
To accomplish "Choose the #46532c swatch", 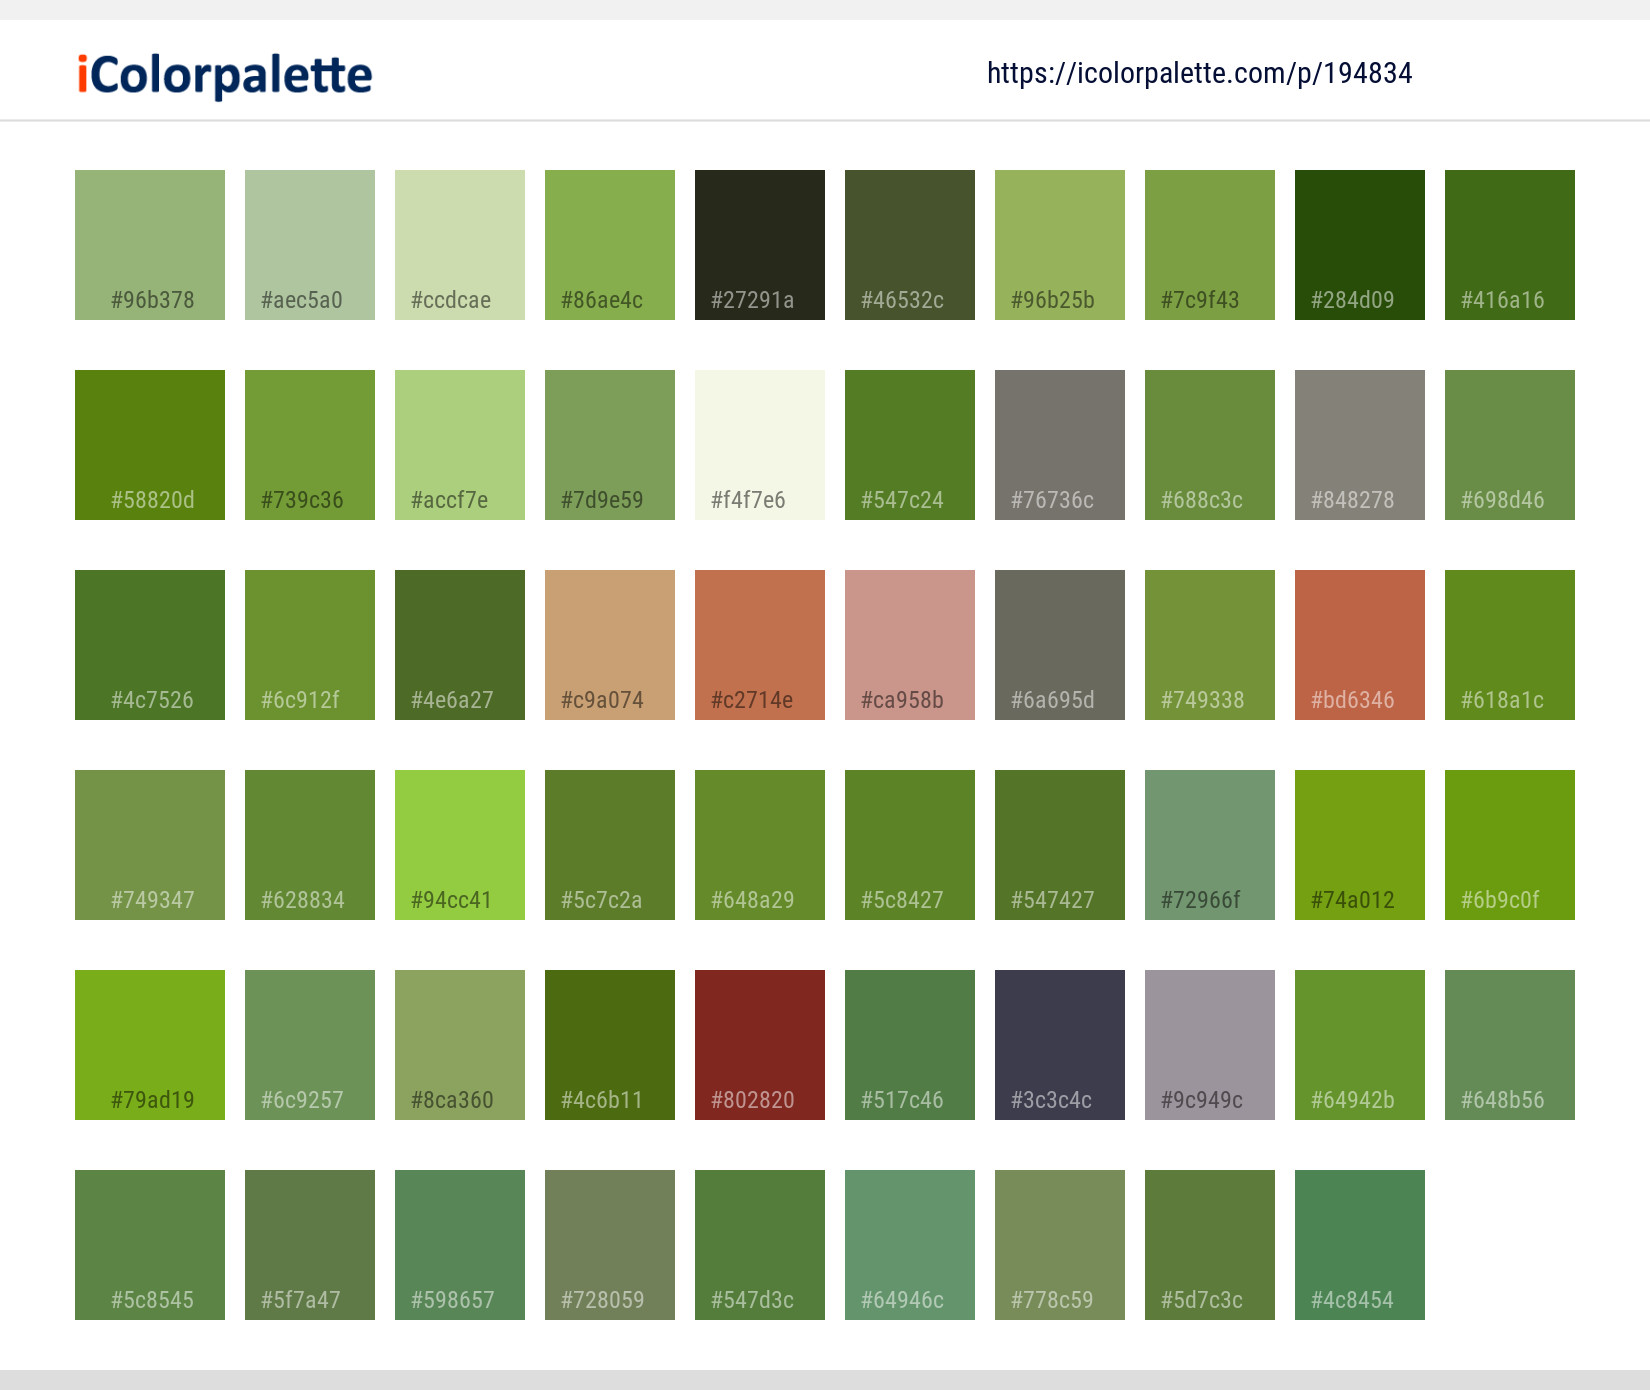I will (x=910, y=245).
